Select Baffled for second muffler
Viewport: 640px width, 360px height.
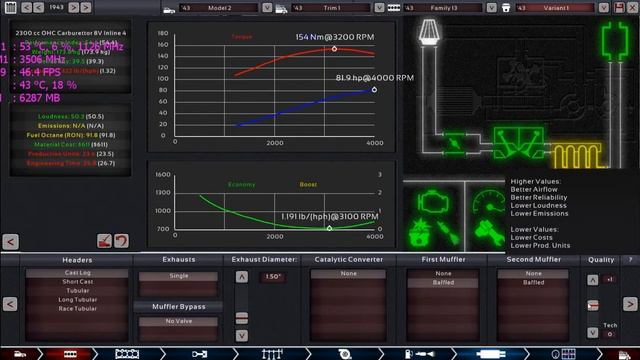pyautogui.click(x=533, y=282)
